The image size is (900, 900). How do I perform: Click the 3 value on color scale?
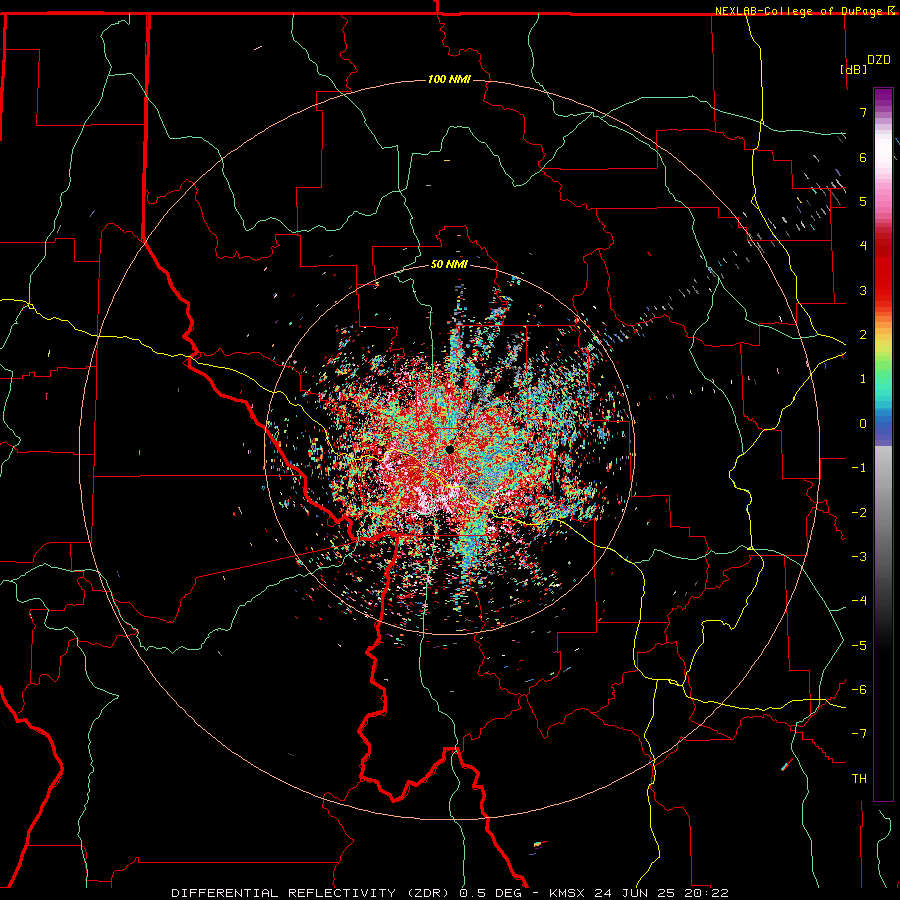pyautogui.click(x=863, y=290)
